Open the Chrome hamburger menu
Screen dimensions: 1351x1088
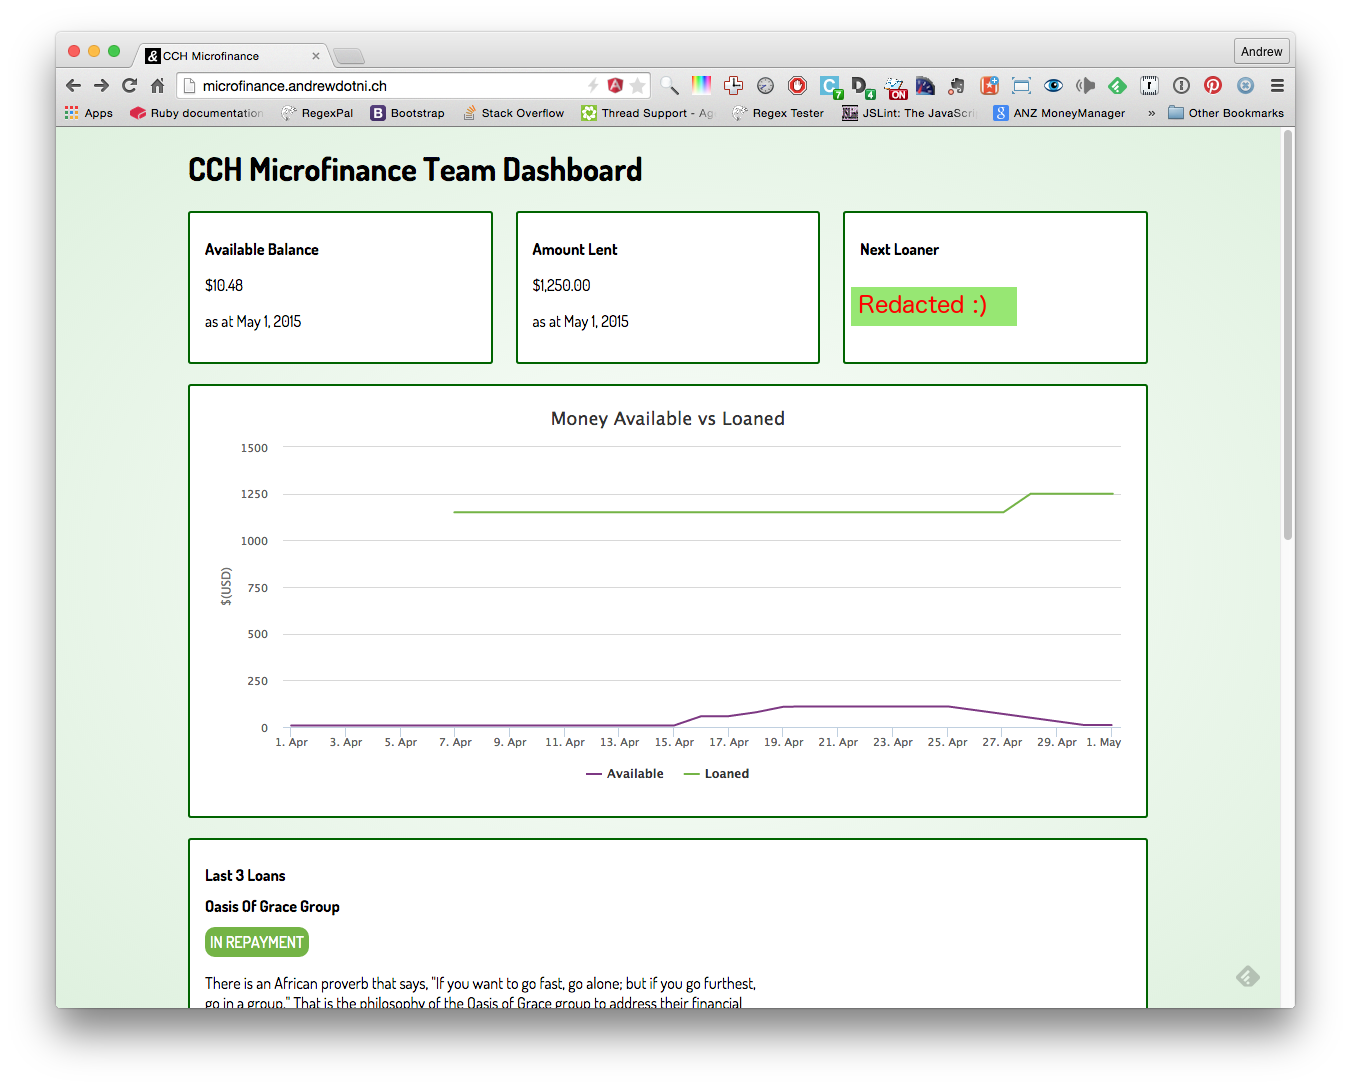pos(1277,86)
